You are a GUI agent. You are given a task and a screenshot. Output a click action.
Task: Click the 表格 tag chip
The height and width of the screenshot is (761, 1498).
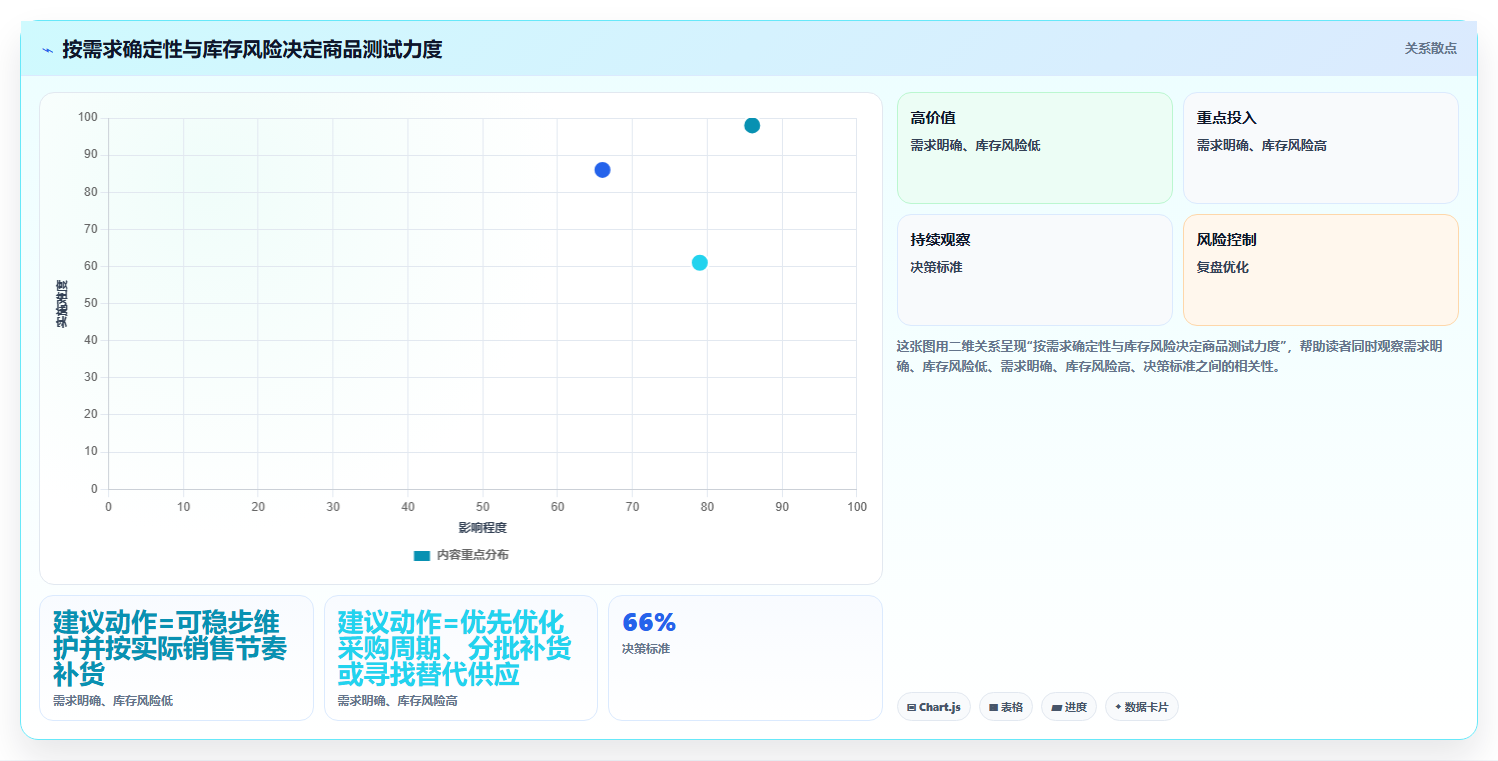[1005, 707]
